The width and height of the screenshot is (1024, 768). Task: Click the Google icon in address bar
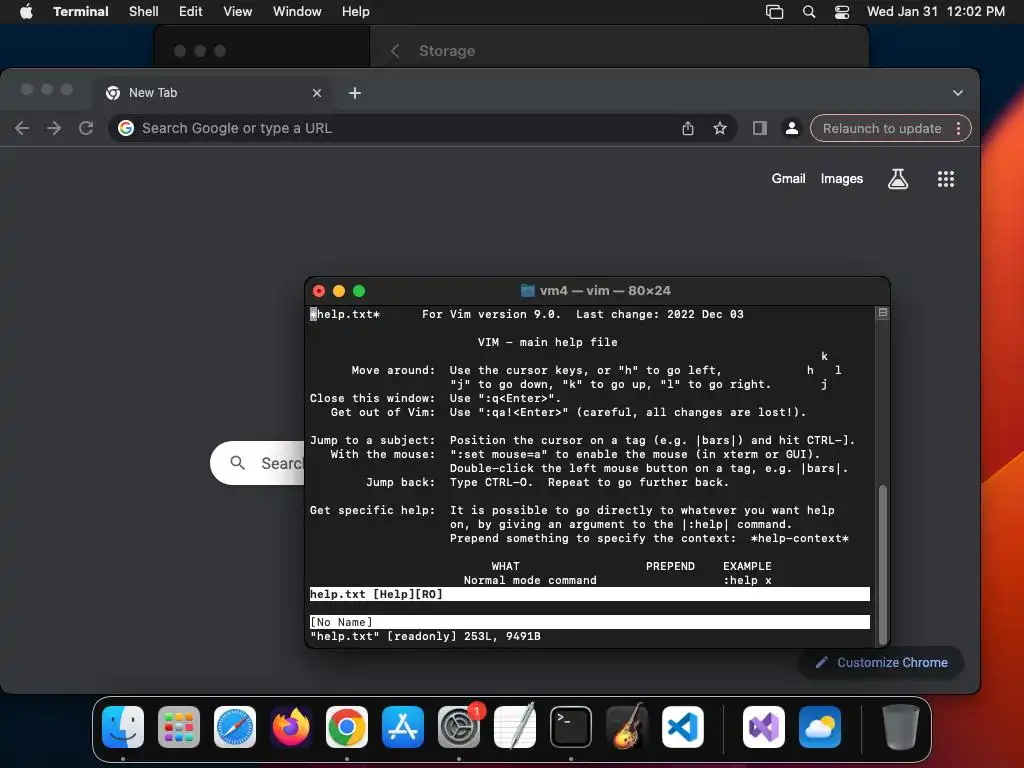click(x=126, y=128)
